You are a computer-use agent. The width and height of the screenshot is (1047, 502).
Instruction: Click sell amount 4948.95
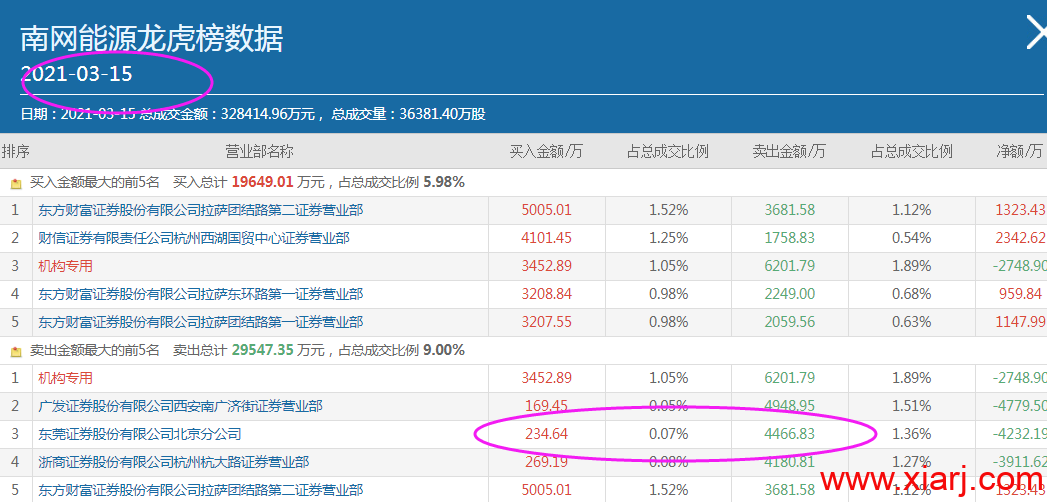click(789, 407)
